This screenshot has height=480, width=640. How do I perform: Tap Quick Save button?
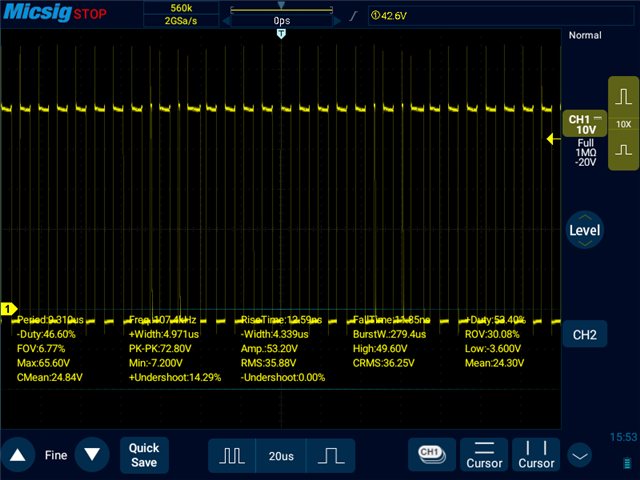point(144,455)
